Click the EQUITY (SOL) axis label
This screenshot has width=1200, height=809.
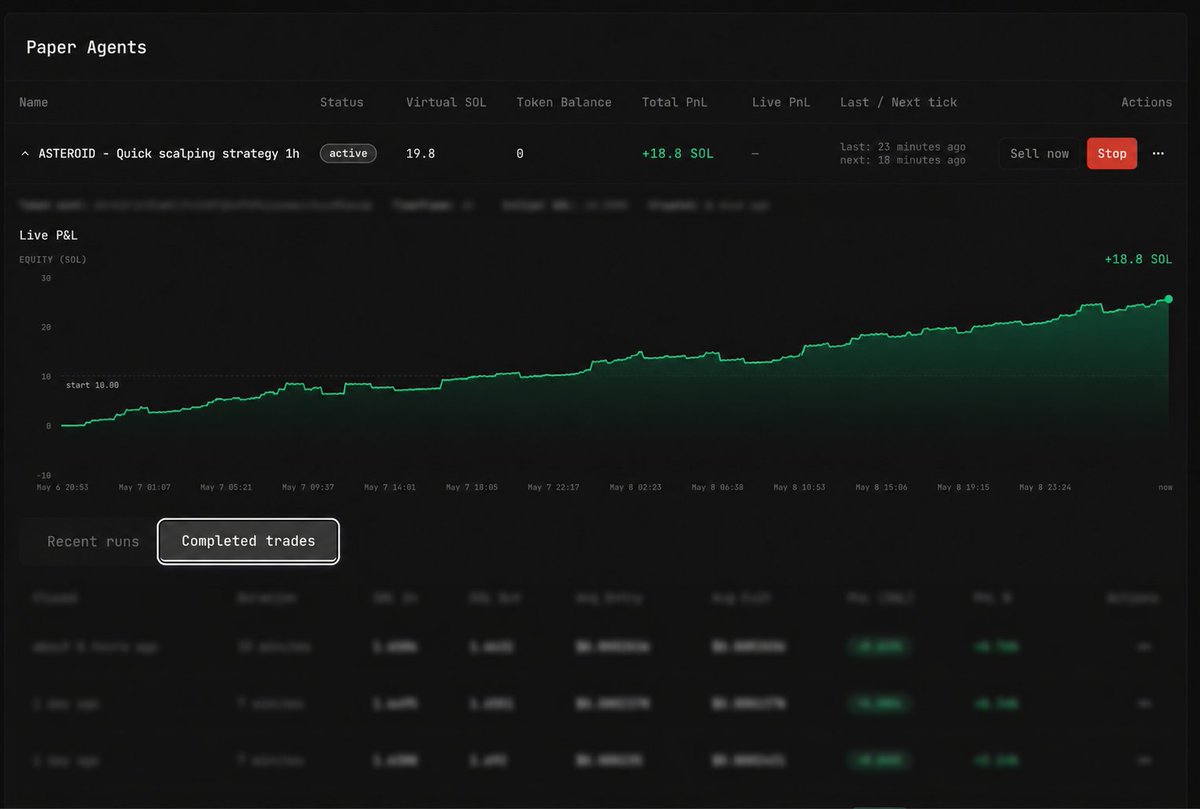click(53, 260)
